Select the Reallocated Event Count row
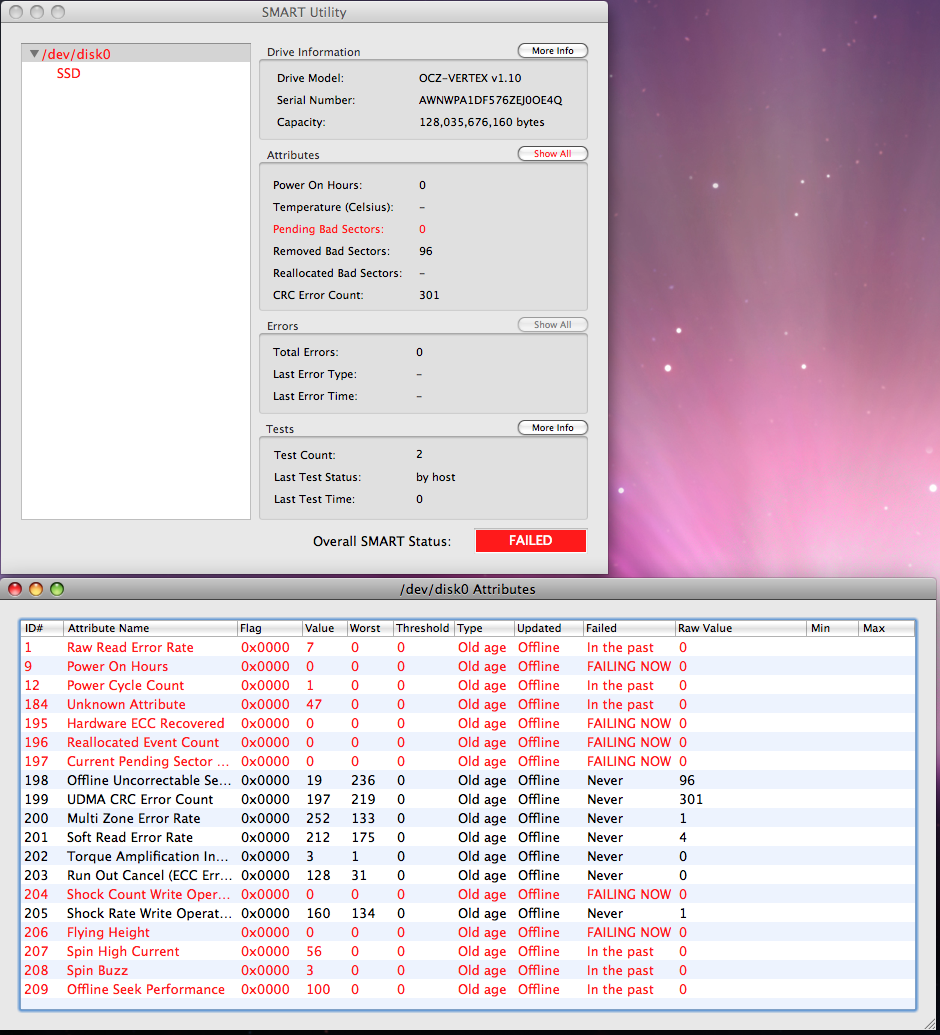Viewport: 940px width, 1035px height. pos(468,743)
